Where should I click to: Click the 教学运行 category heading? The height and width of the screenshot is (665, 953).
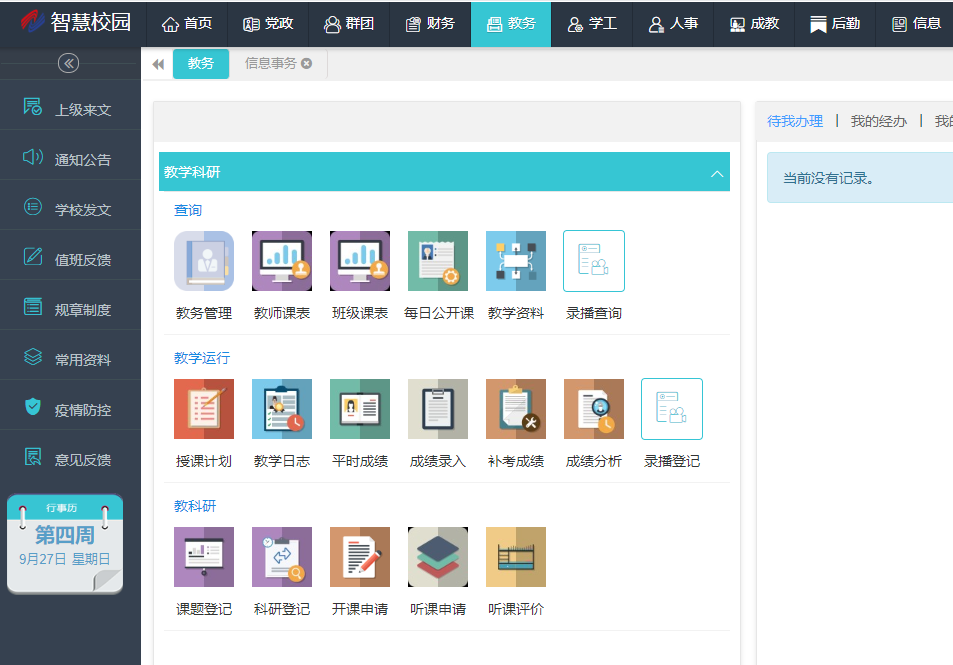click(x=202, y=358)
